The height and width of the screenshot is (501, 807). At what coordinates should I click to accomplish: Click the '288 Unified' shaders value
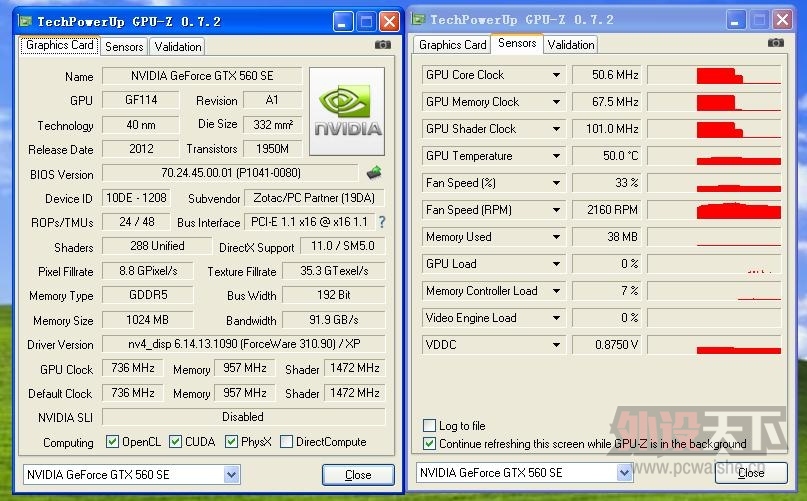click(x=157, y=246)
